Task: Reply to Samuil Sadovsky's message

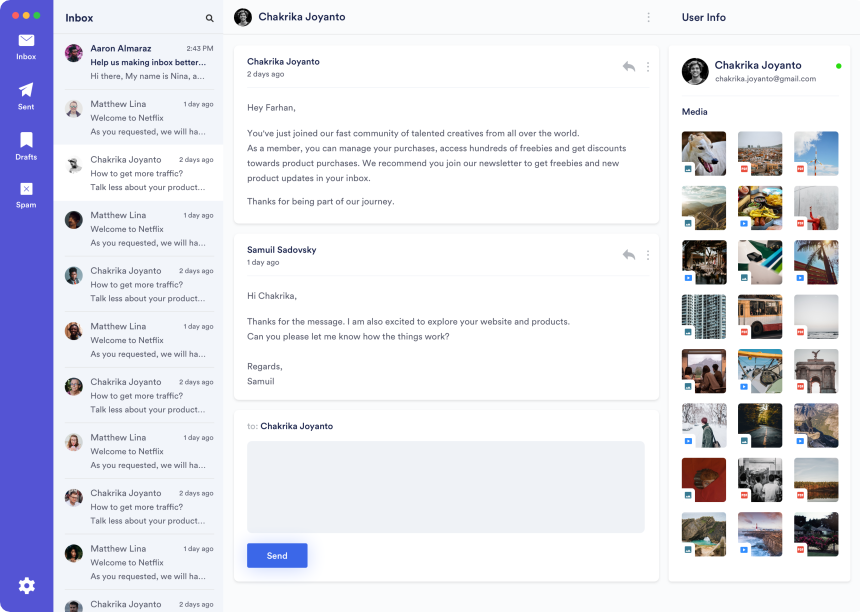Action: coord(628,255)
